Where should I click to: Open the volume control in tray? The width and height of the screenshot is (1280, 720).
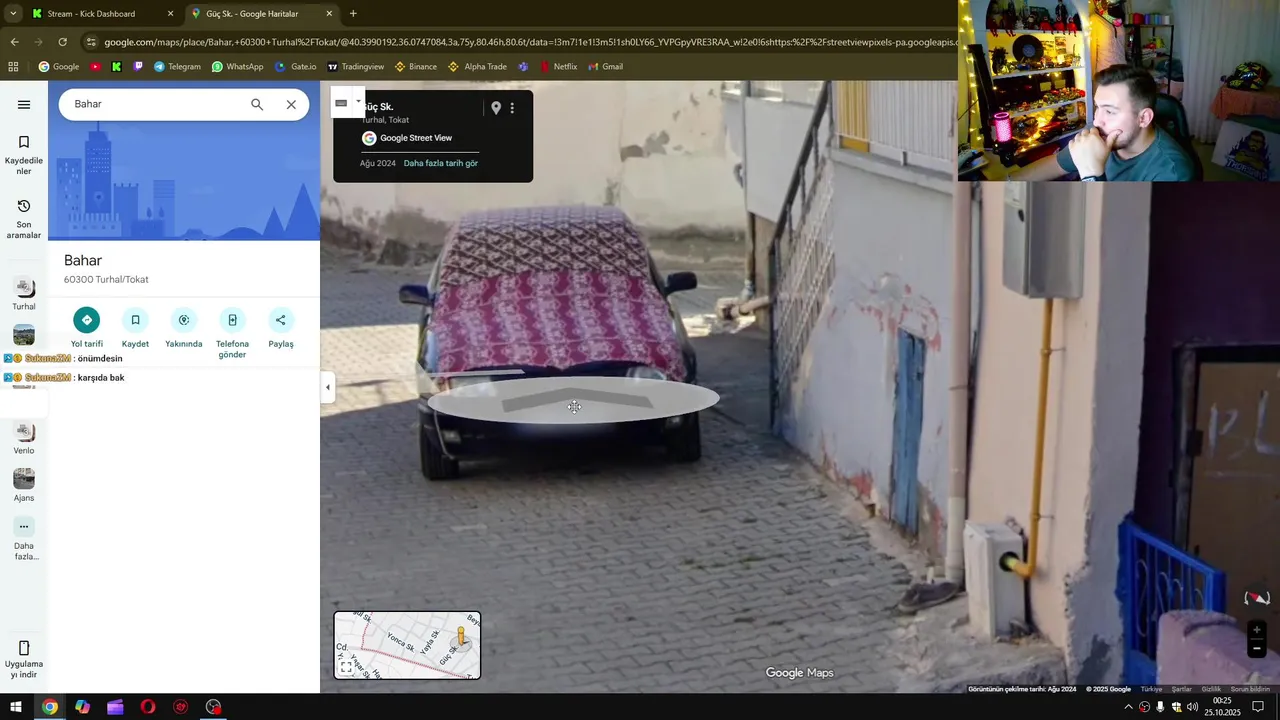coord(1193,707)
